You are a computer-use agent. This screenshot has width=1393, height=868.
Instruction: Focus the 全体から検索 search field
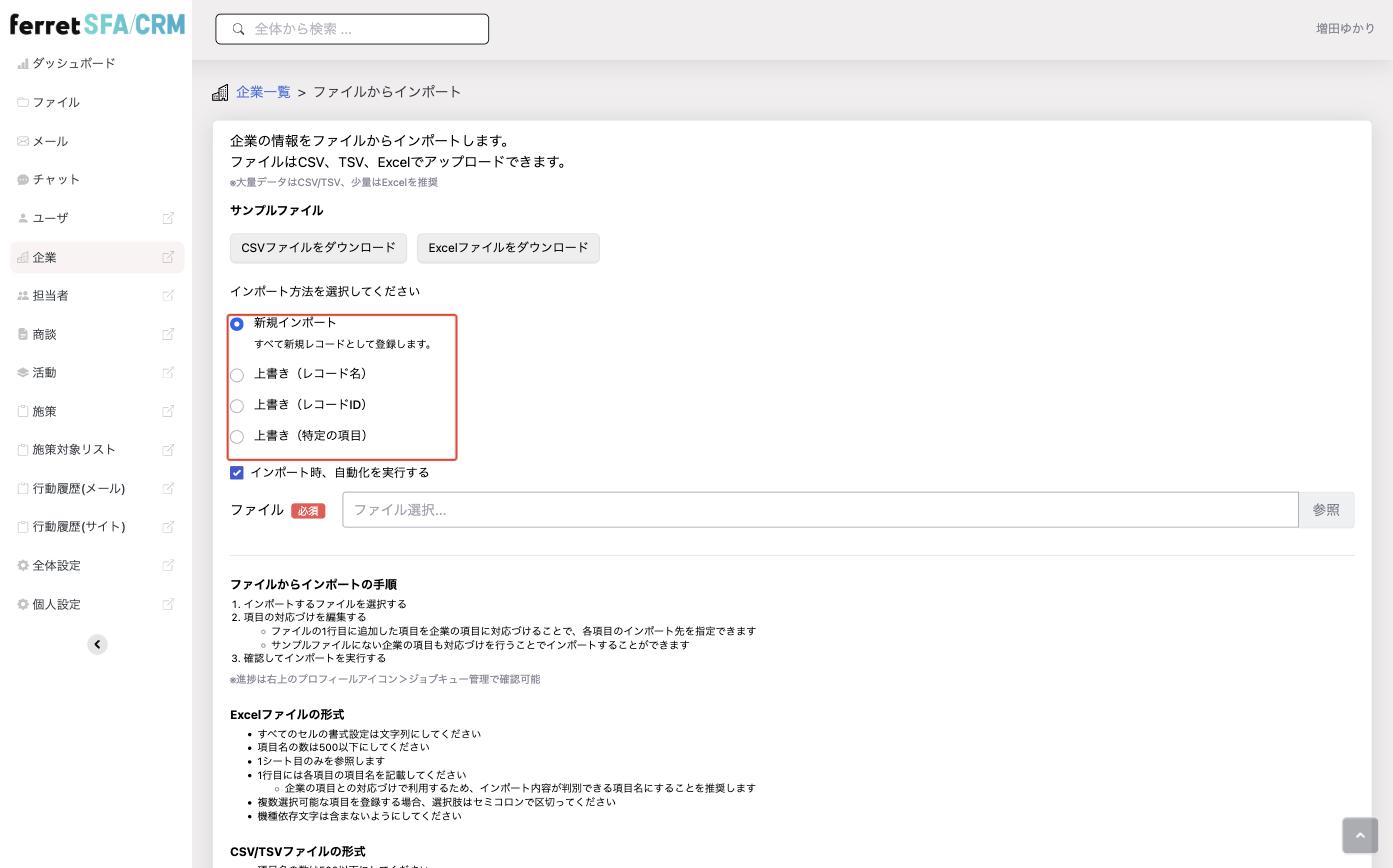point(352,29)
